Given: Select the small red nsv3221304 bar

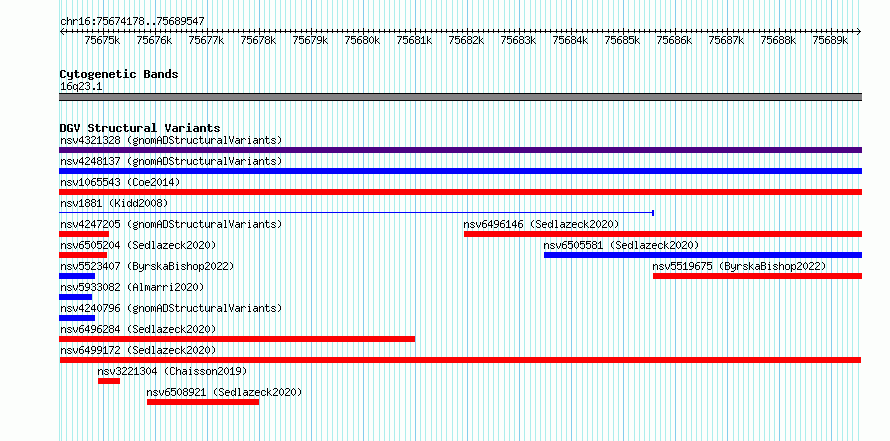Looking at the screenshot, I should pyautogui.click(x=109, y=381).
